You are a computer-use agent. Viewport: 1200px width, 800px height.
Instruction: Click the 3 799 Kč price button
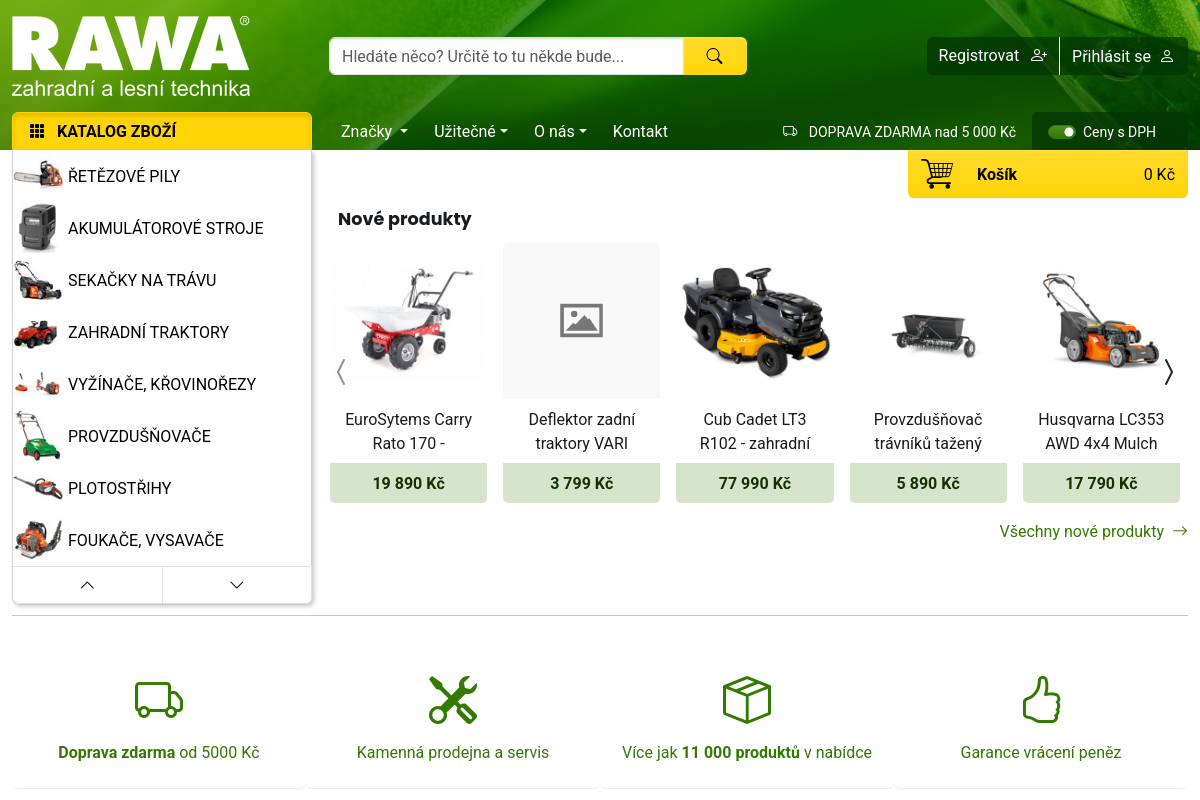click(x=582, y=483)
